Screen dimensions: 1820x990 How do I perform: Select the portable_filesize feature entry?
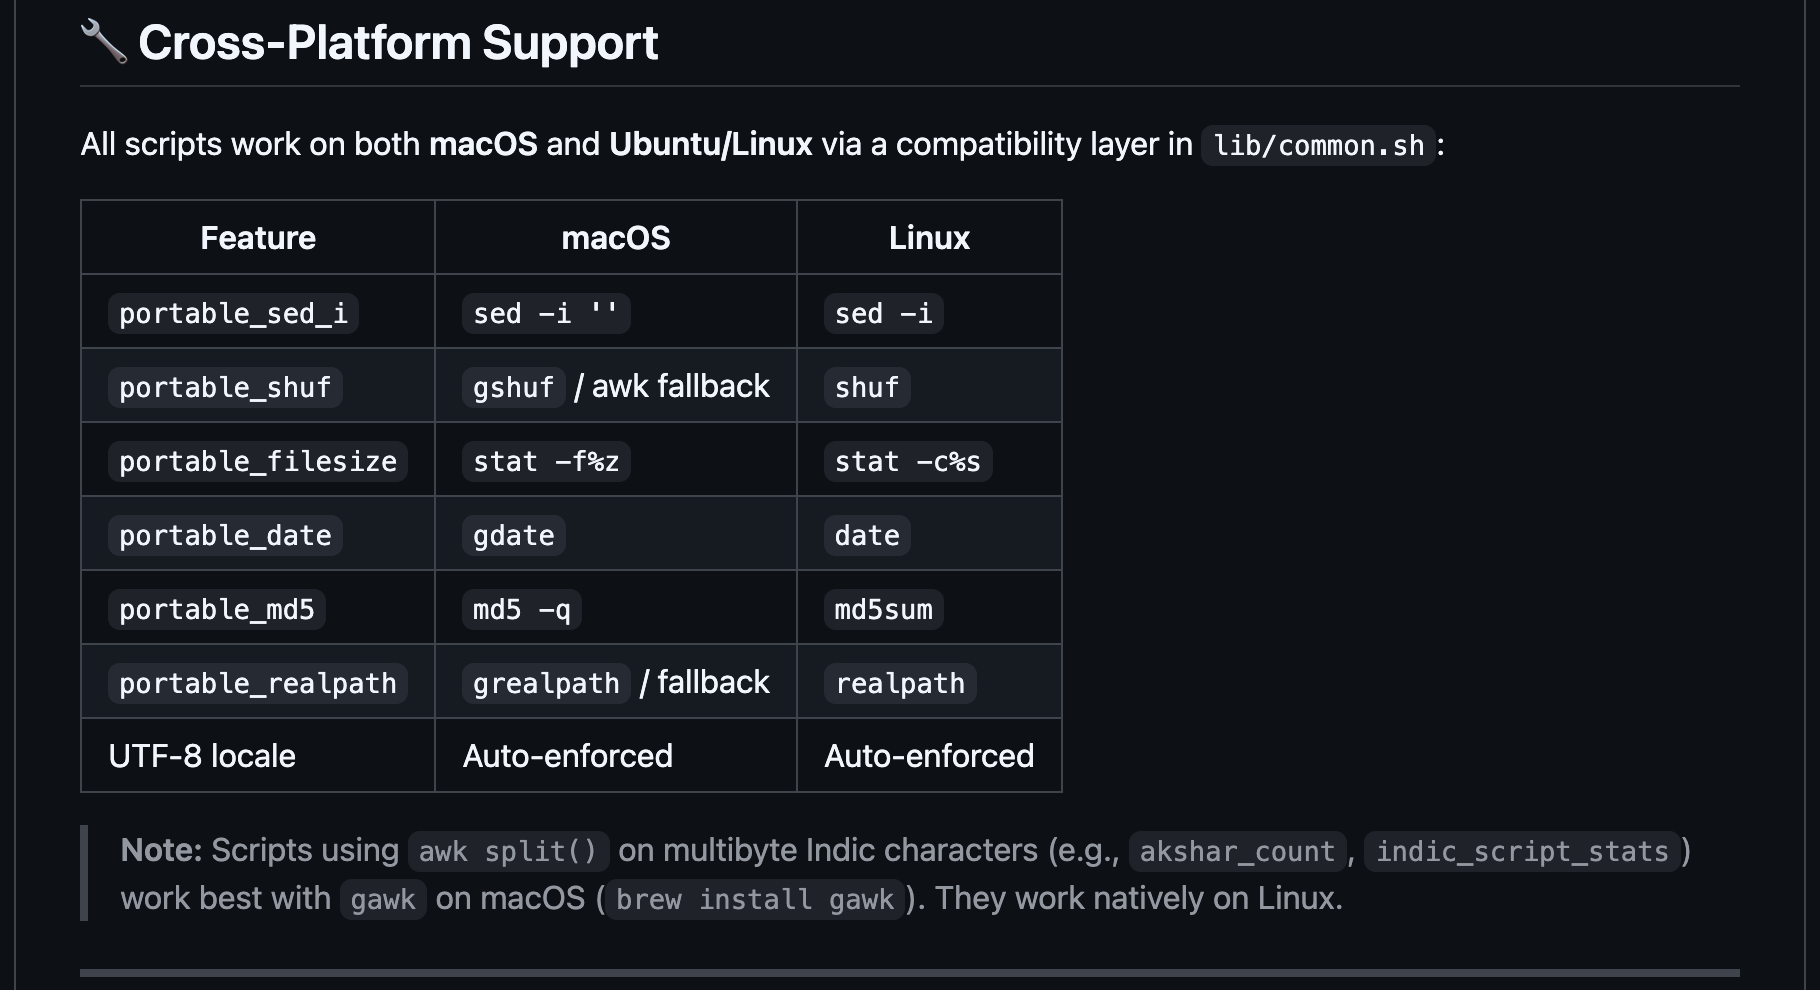point(258,462)
